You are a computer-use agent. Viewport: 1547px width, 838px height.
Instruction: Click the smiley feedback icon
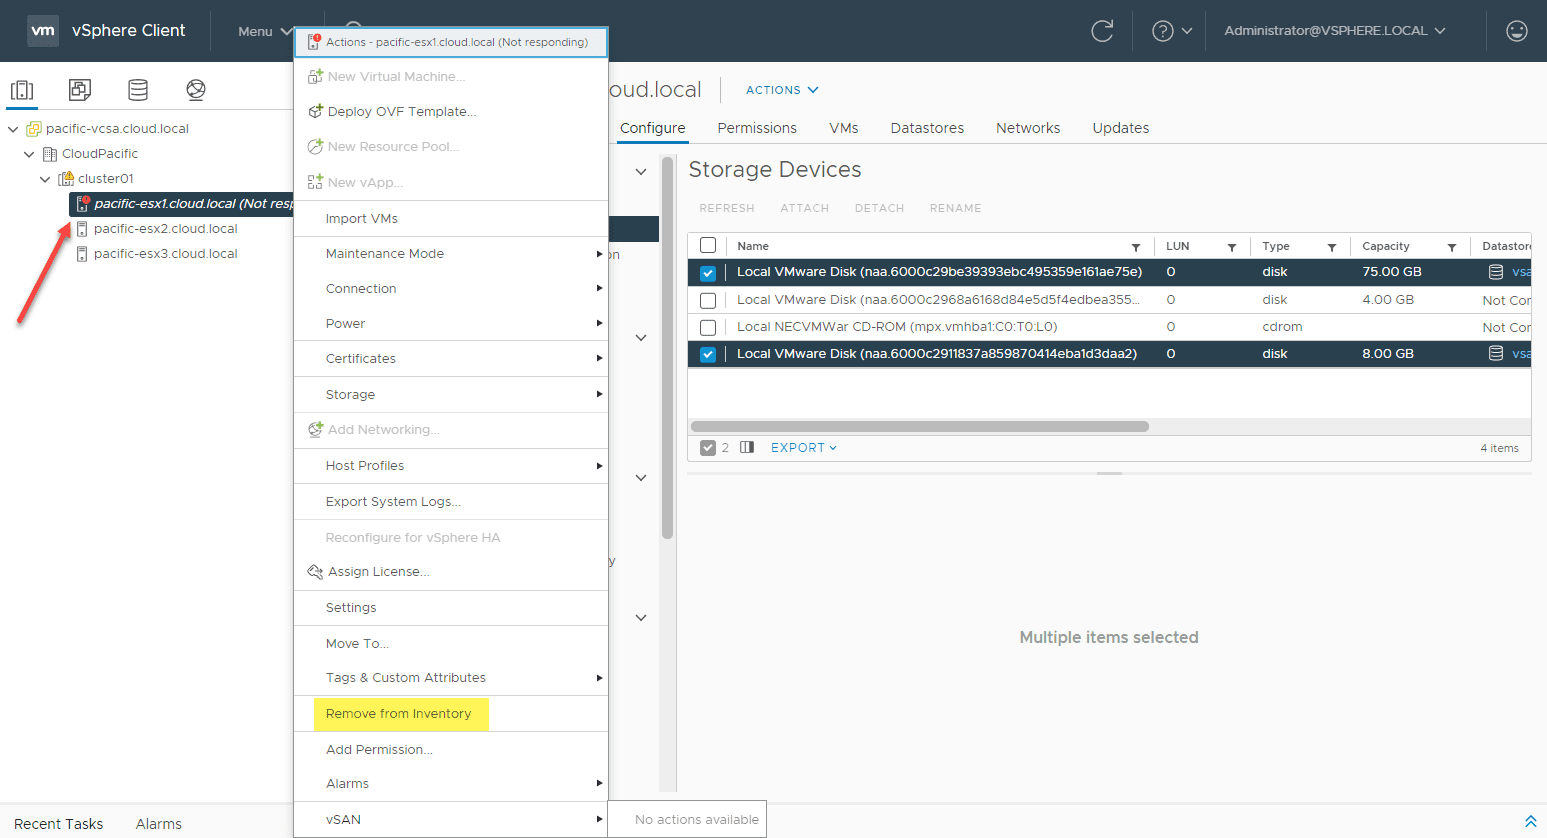pos(1516,31)
